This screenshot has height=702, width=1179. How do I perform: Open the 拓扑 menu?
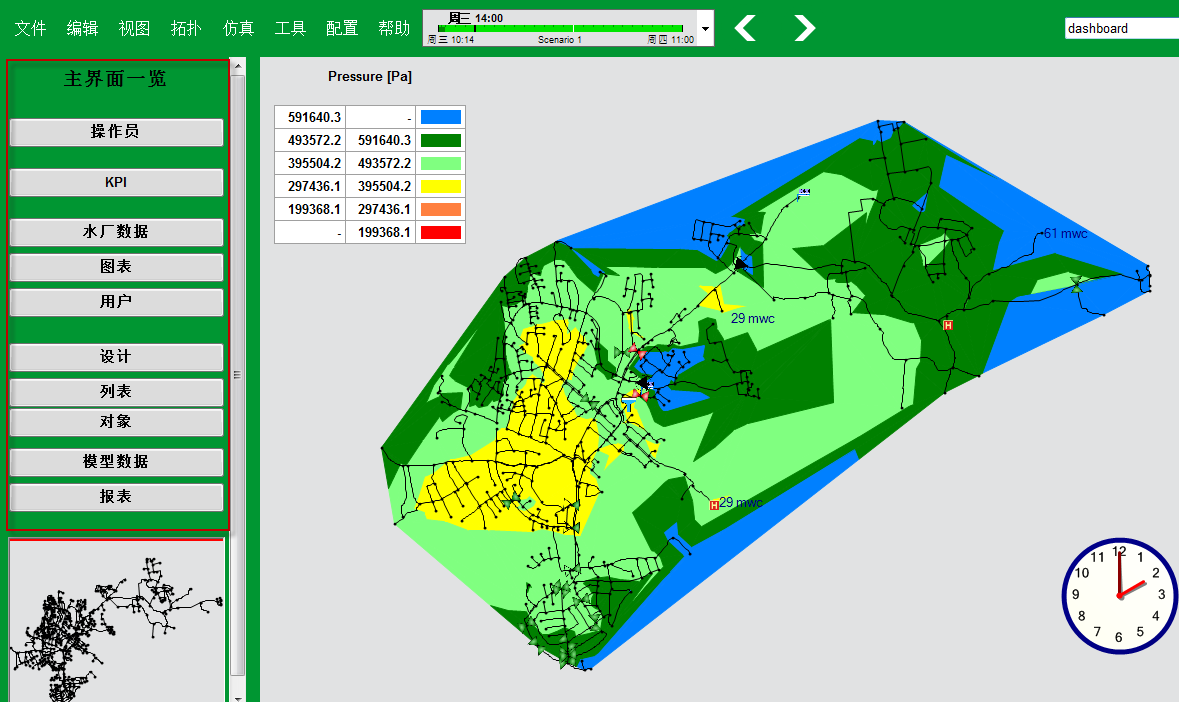186,28
